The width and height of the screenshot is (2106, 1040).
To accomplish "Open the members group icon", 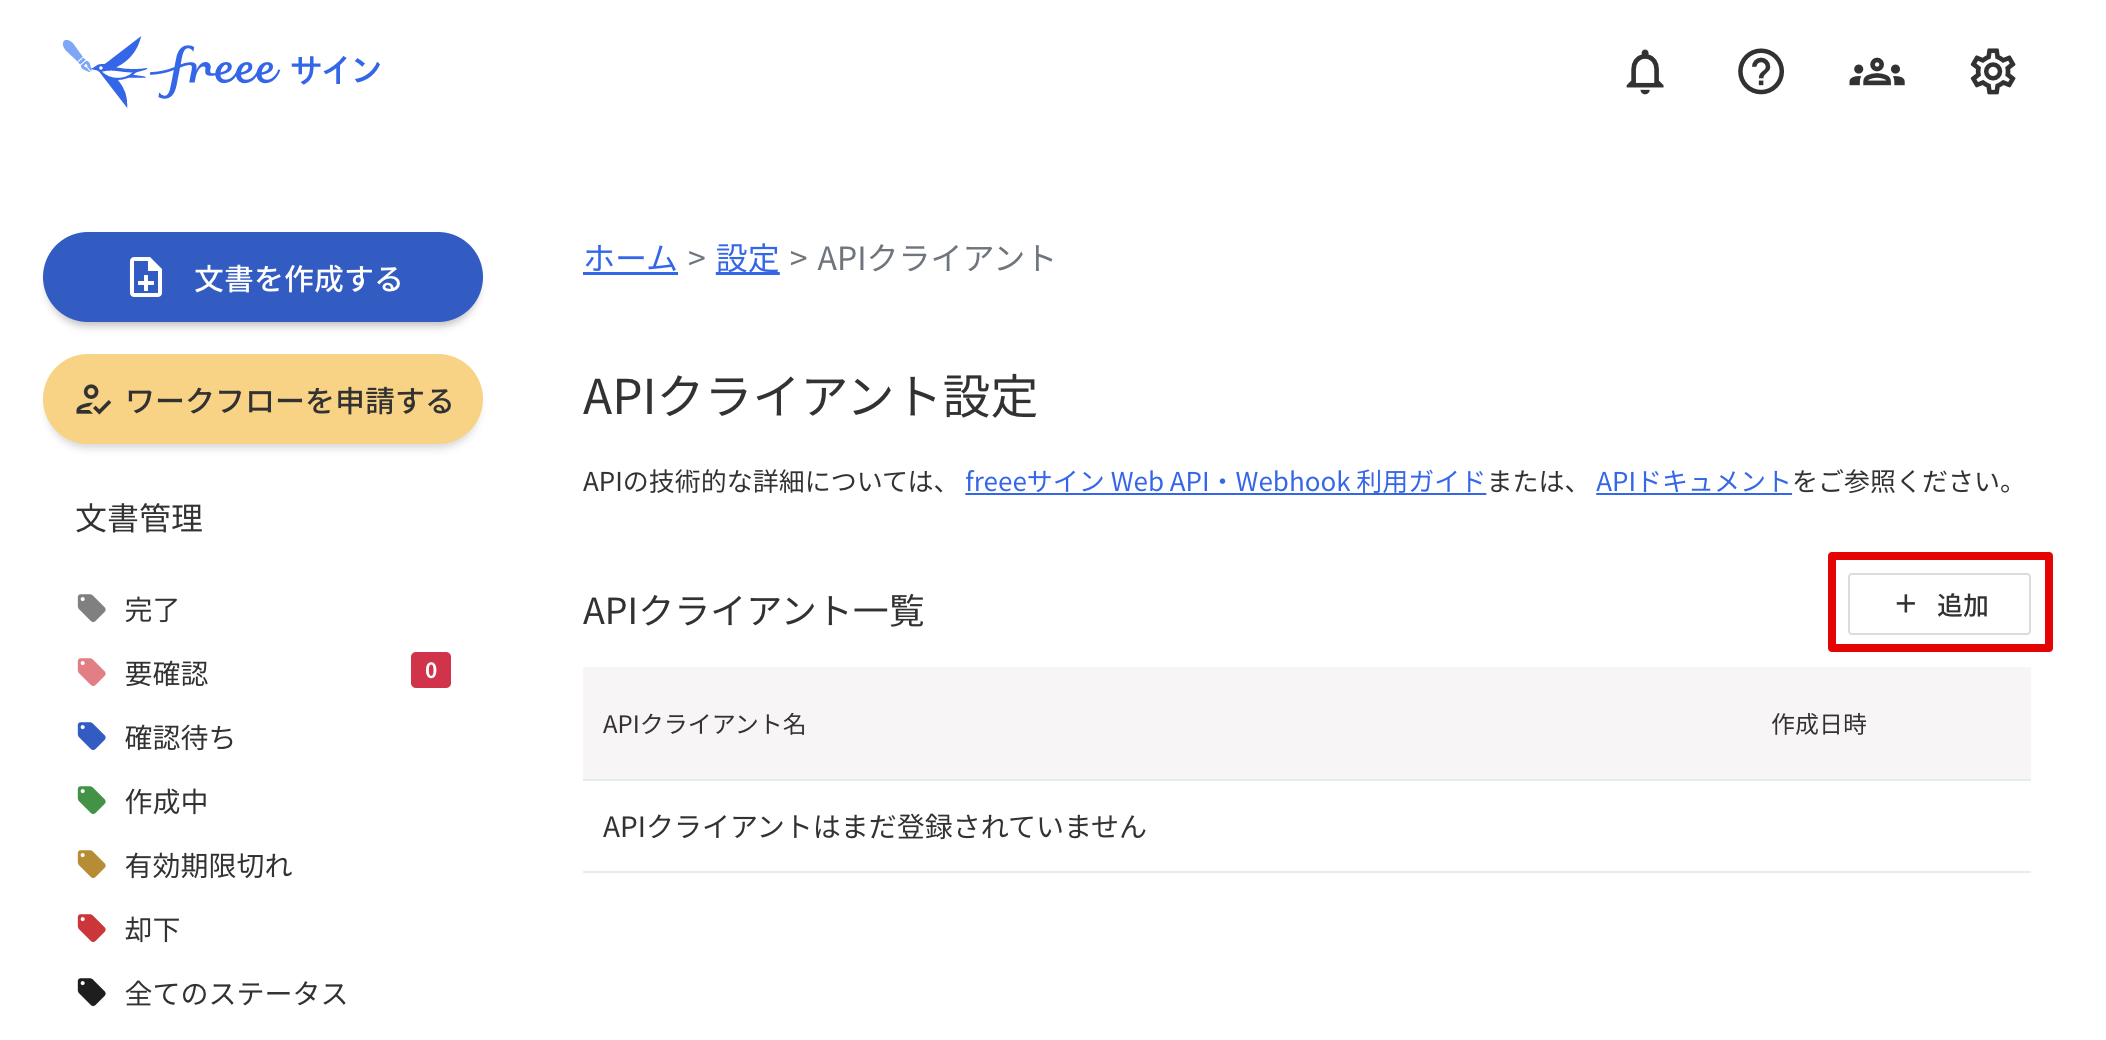I will (1876, 72).
